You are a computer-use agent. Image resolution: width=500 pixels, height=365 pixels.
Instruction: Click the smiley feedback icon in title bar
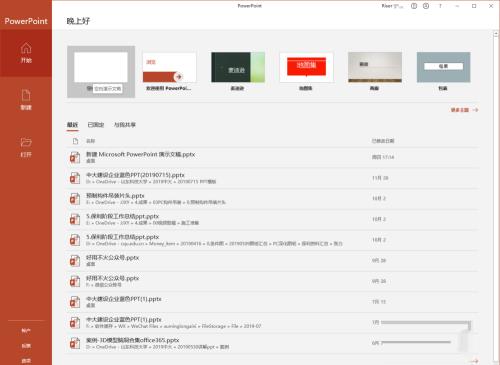[x=414, y=6]
